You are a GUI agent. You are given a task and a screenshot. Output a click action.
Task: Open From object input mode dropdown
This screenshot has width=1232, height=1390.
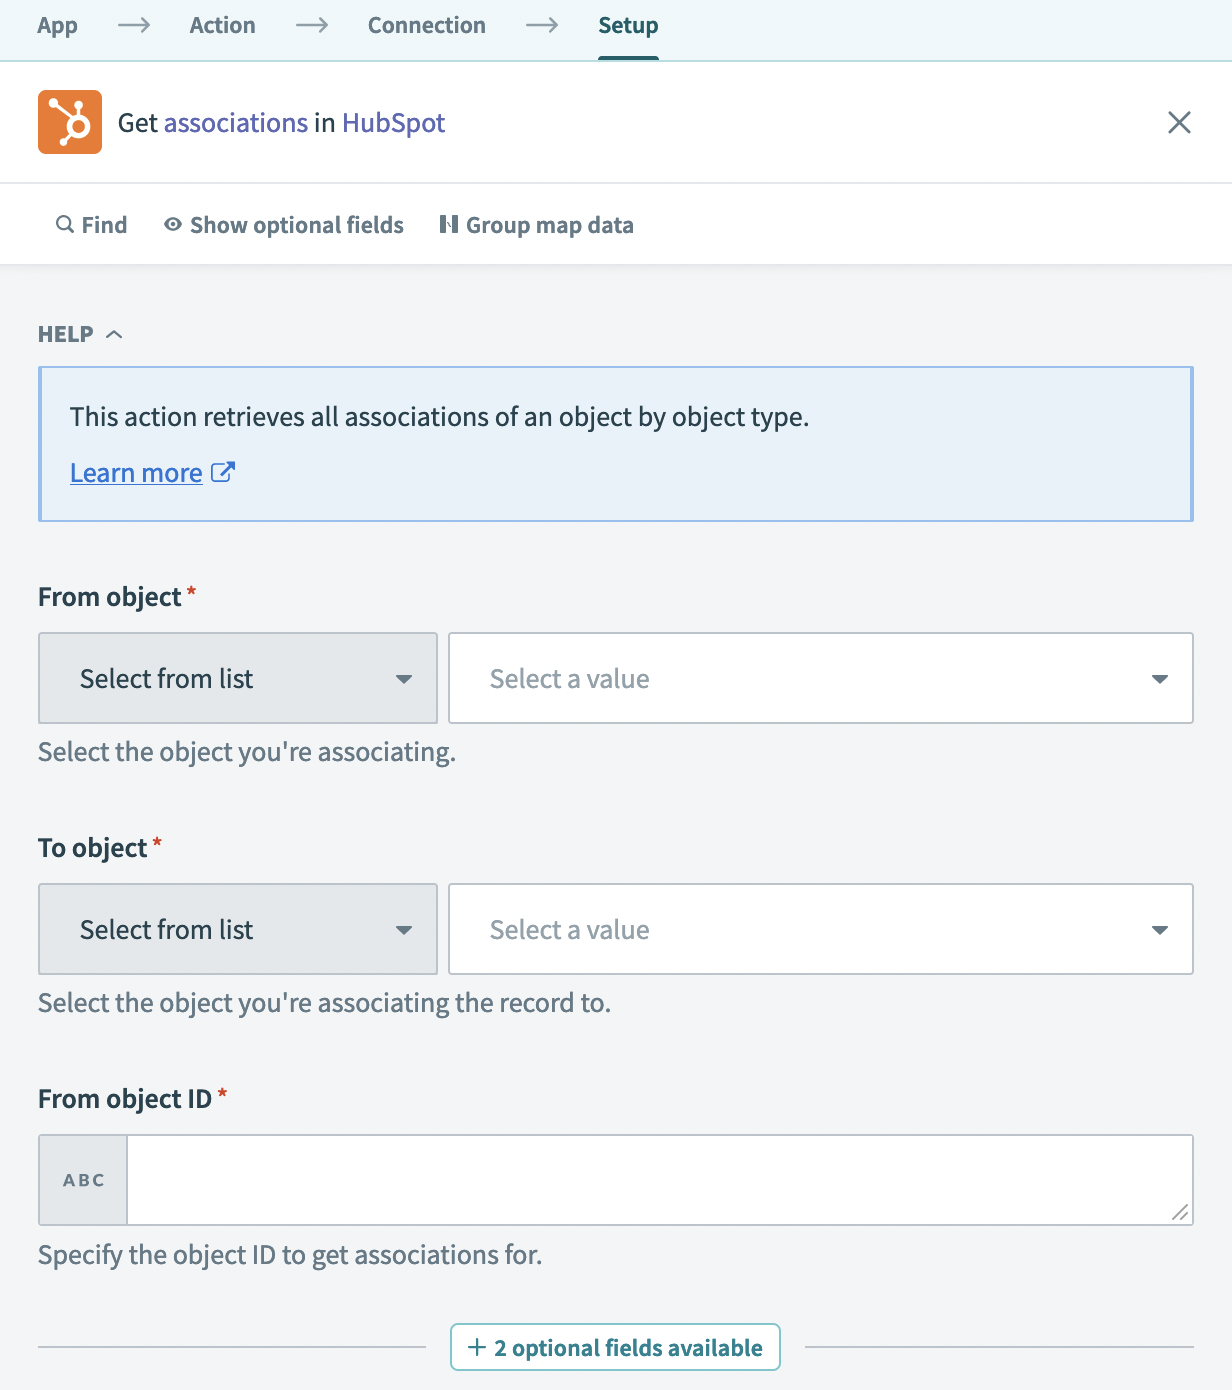pyautogui.click(x=238, y=678)
